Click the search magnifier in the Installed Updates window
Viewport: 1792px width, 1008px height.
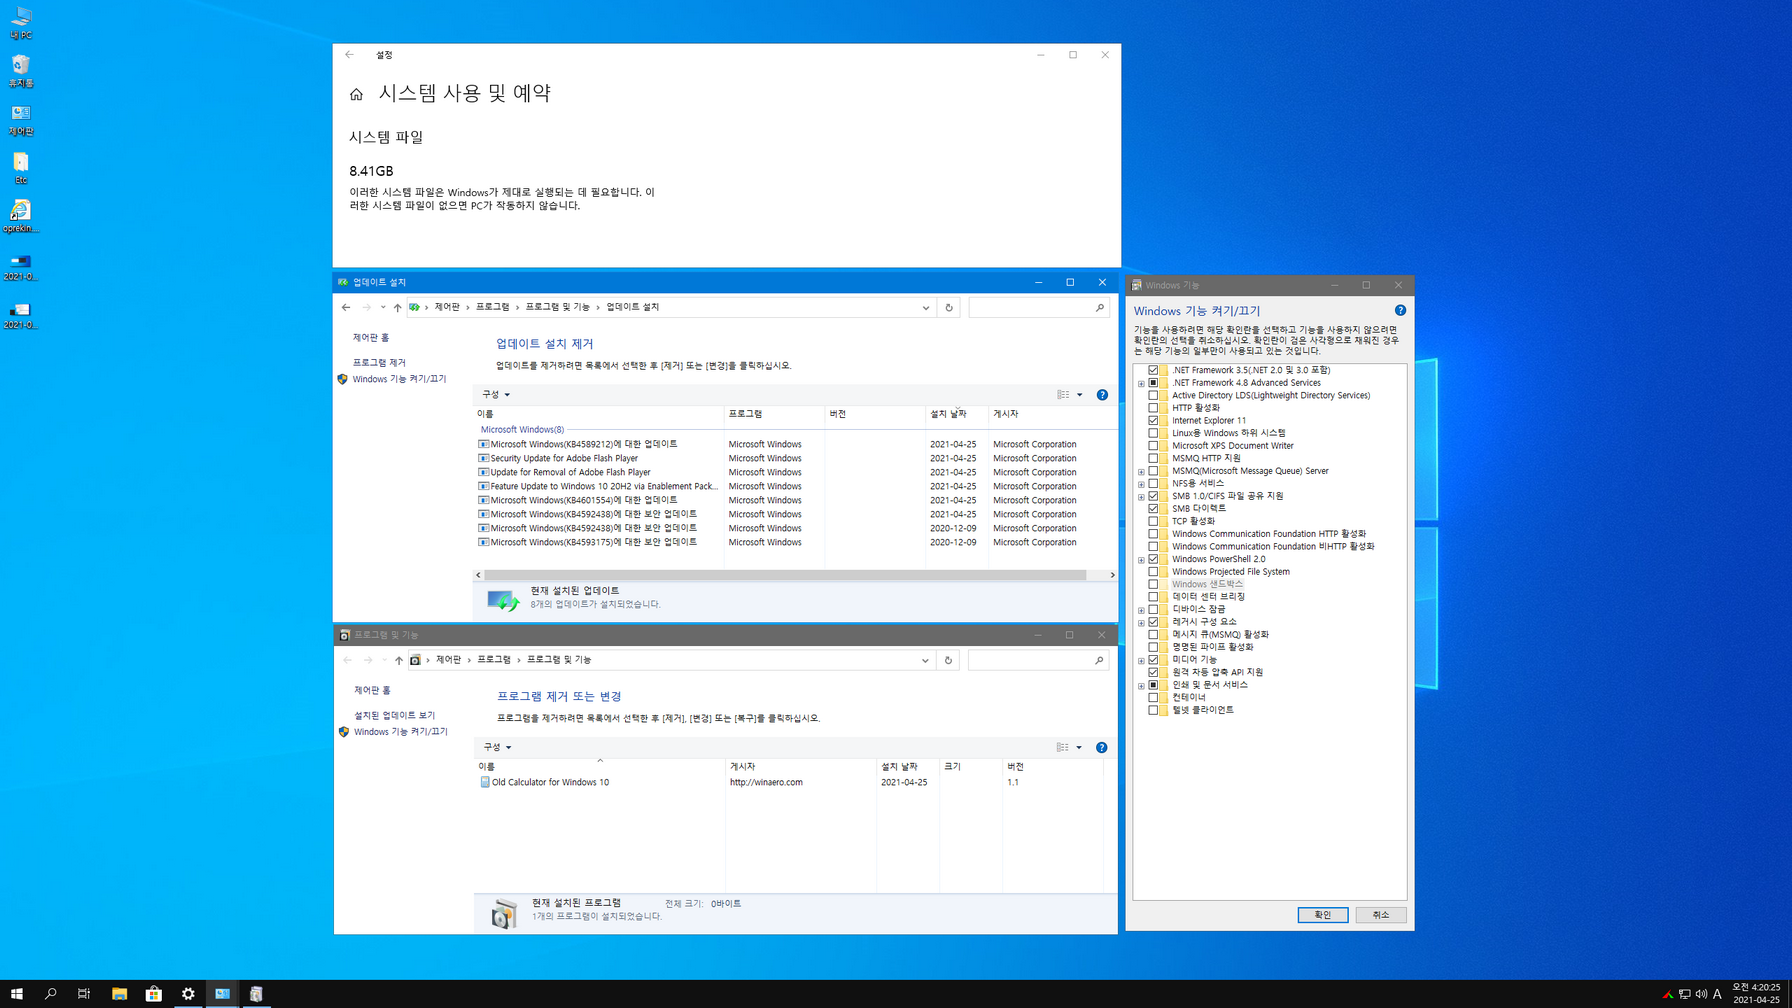[1100, 308]
